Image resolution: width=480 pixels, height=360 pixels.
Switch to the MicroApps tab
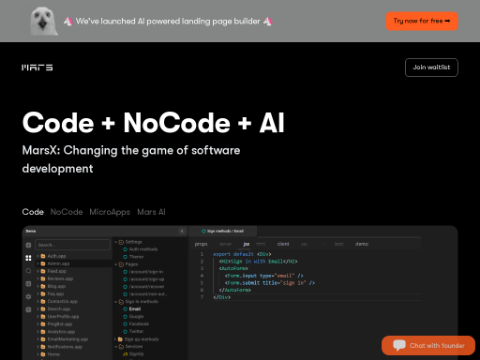(110, 212)
